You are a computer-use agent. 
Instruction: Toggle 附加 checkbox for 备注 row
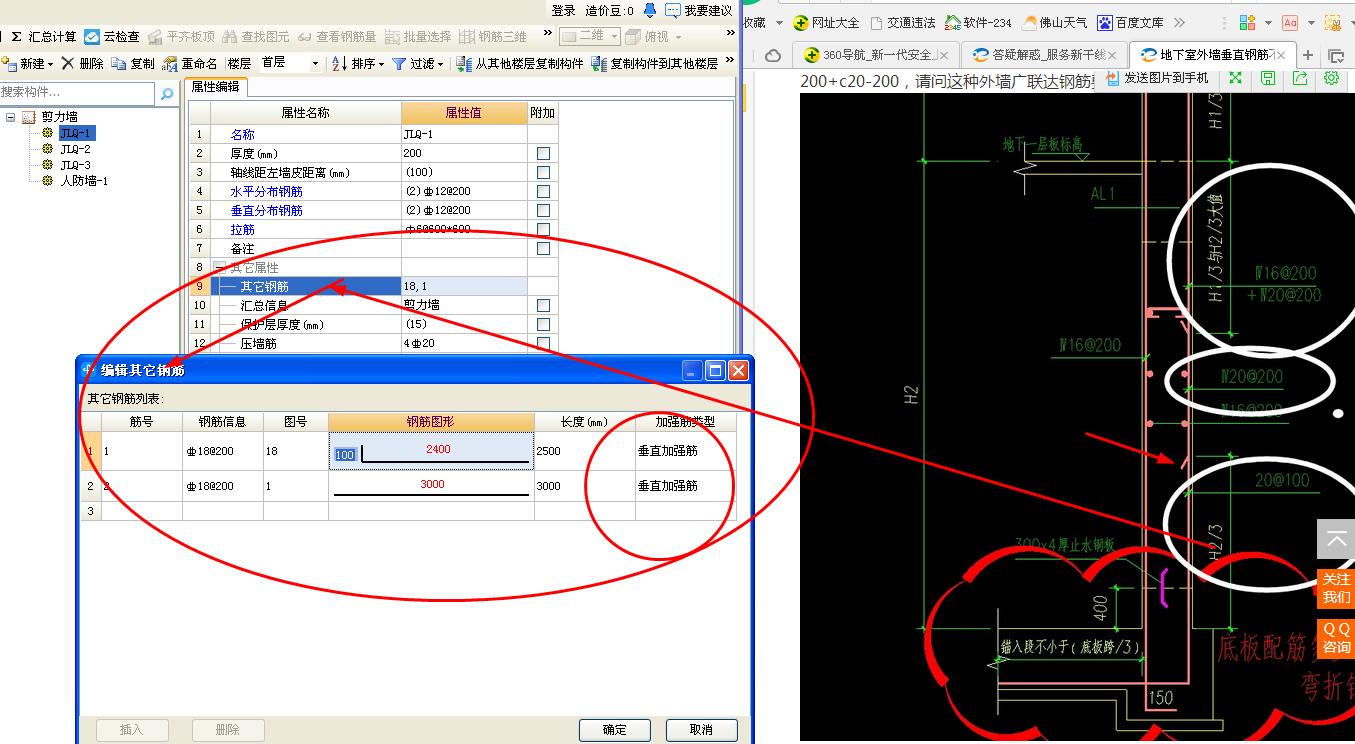tap(543, 249)
